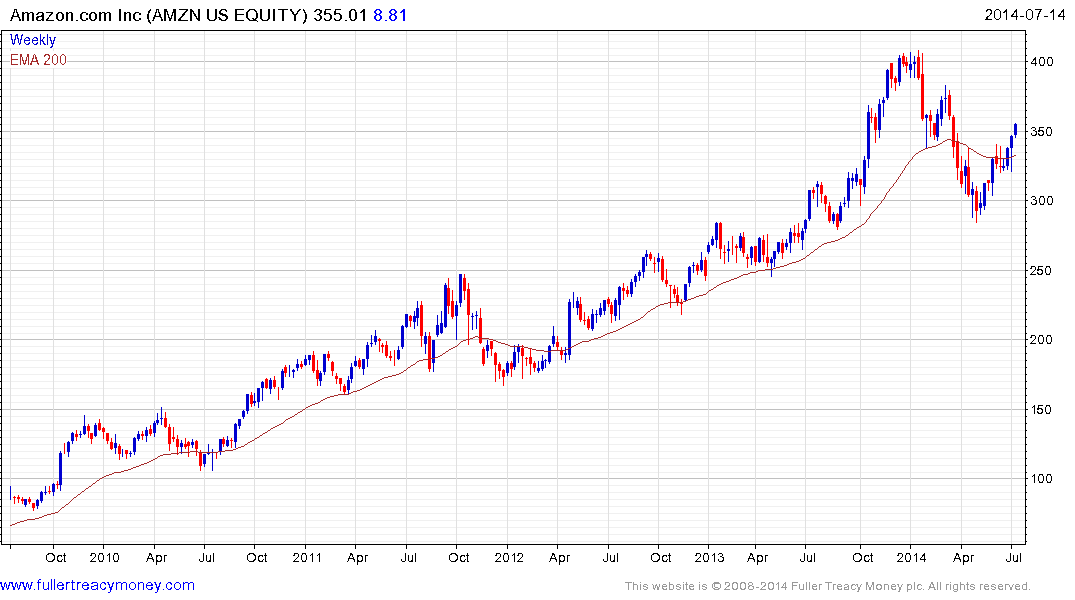Viewport: 1075px width, 600px height.
Task: Click the 400 price axis label
Action: (1042, 62)
